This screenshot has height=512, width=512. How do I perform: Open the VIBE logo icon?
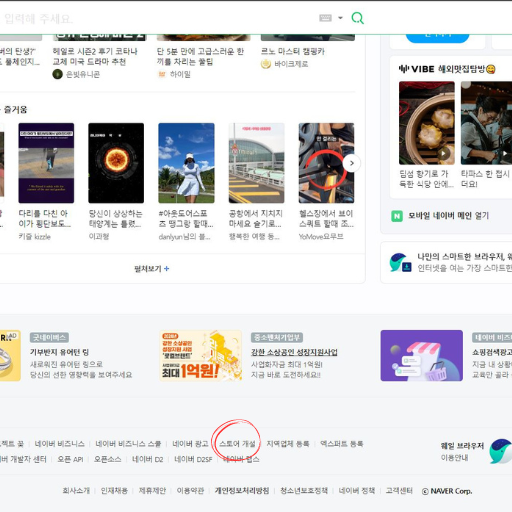(x=417, y=69)
